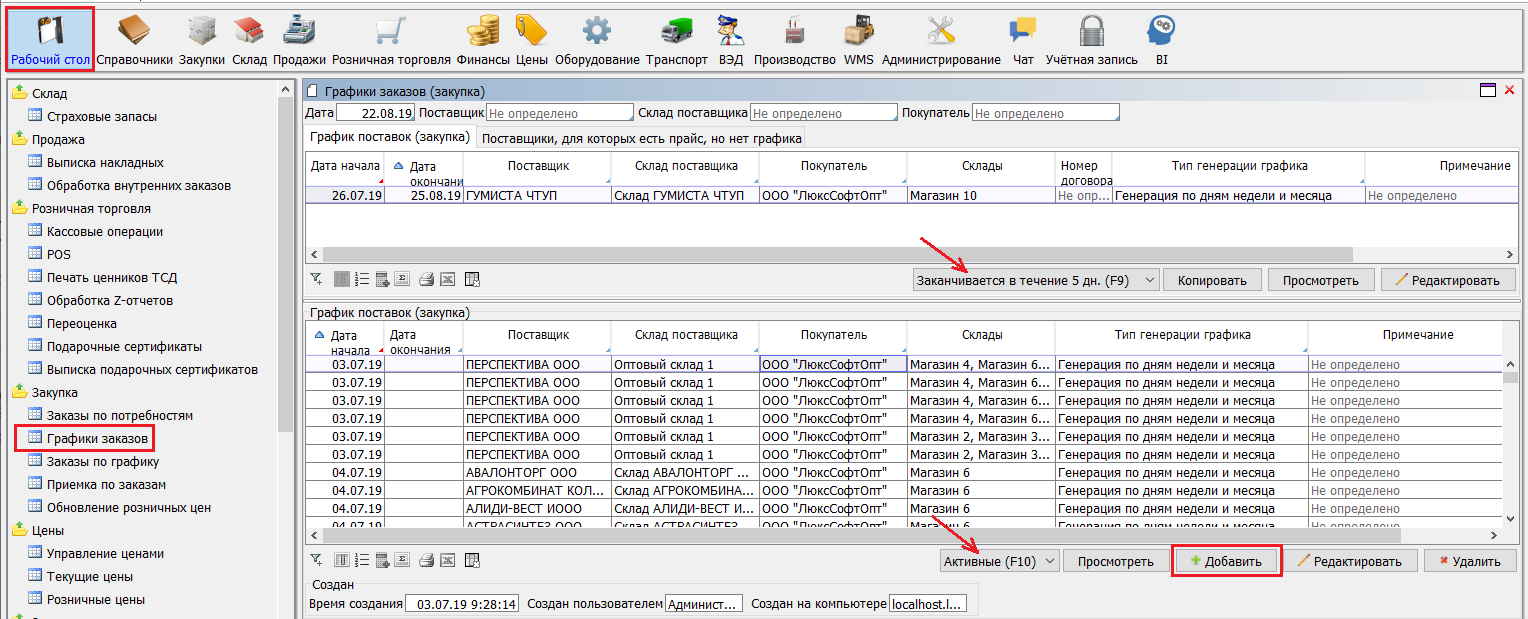Switch to 'Поставщики, для которых есть прайс' tab

(x=641, y=137)
